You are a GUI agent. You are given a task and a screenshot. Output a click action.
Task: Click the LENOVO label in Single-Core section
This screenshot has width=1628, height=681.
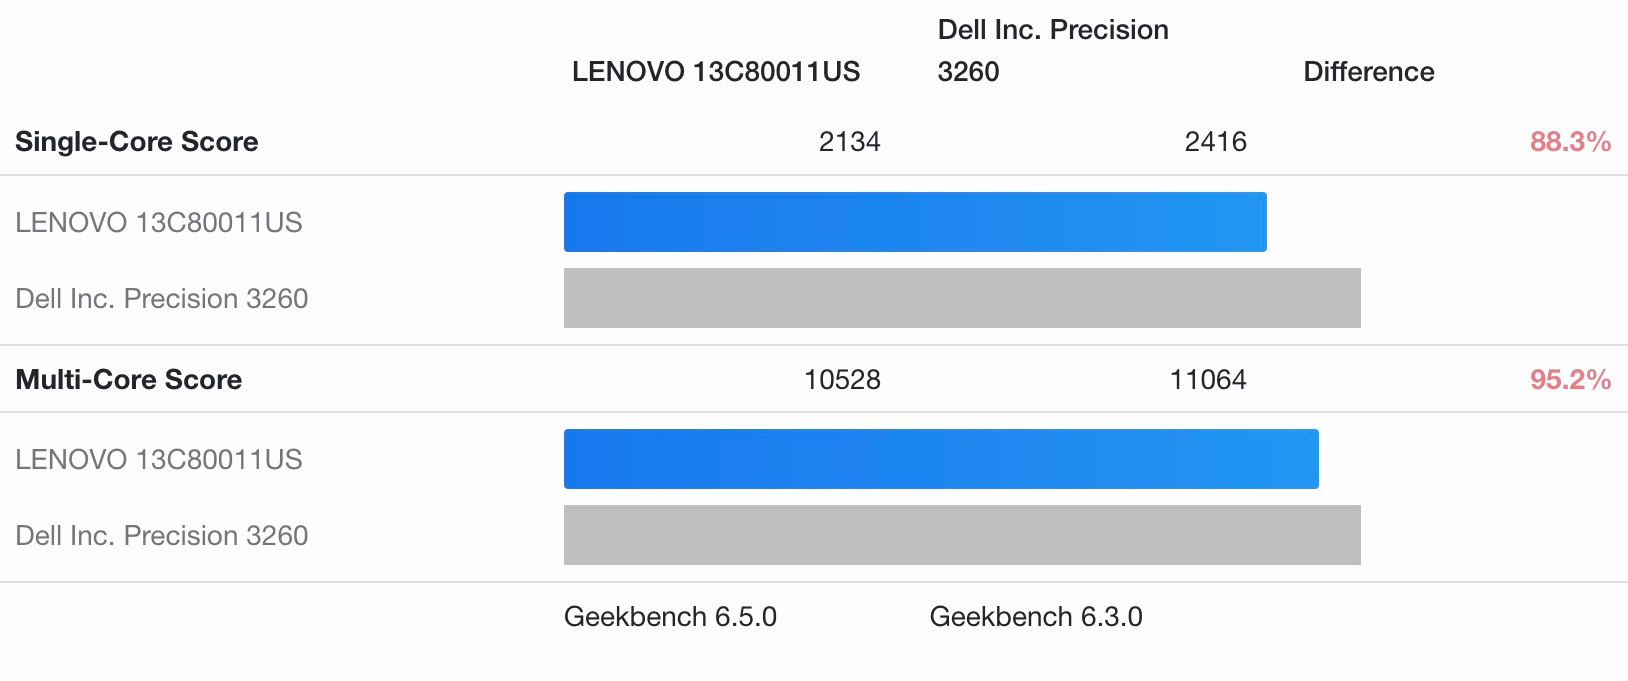[x=159, y=222]
